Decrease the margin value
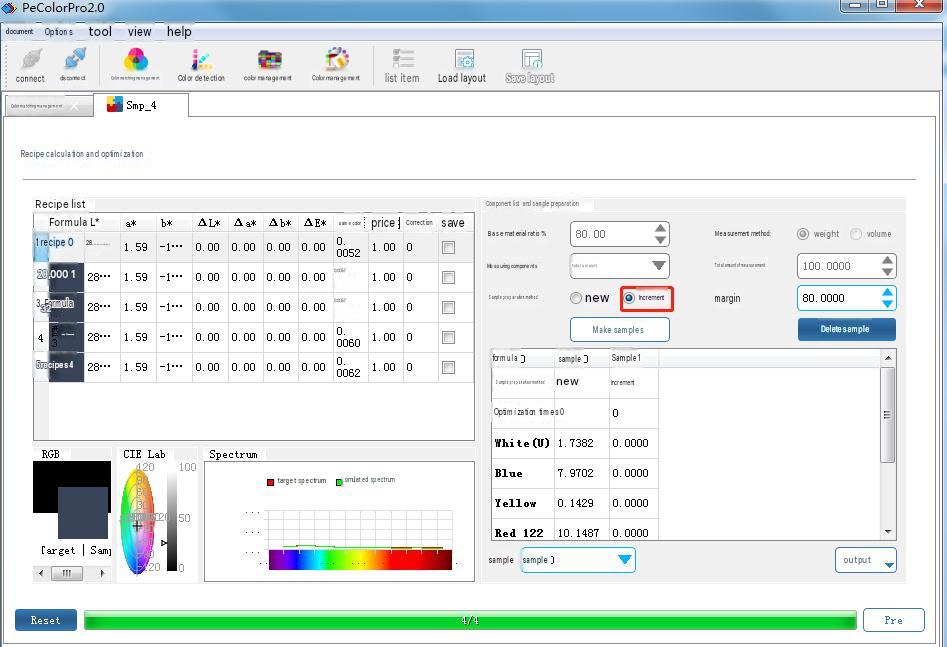 (887, 304)
